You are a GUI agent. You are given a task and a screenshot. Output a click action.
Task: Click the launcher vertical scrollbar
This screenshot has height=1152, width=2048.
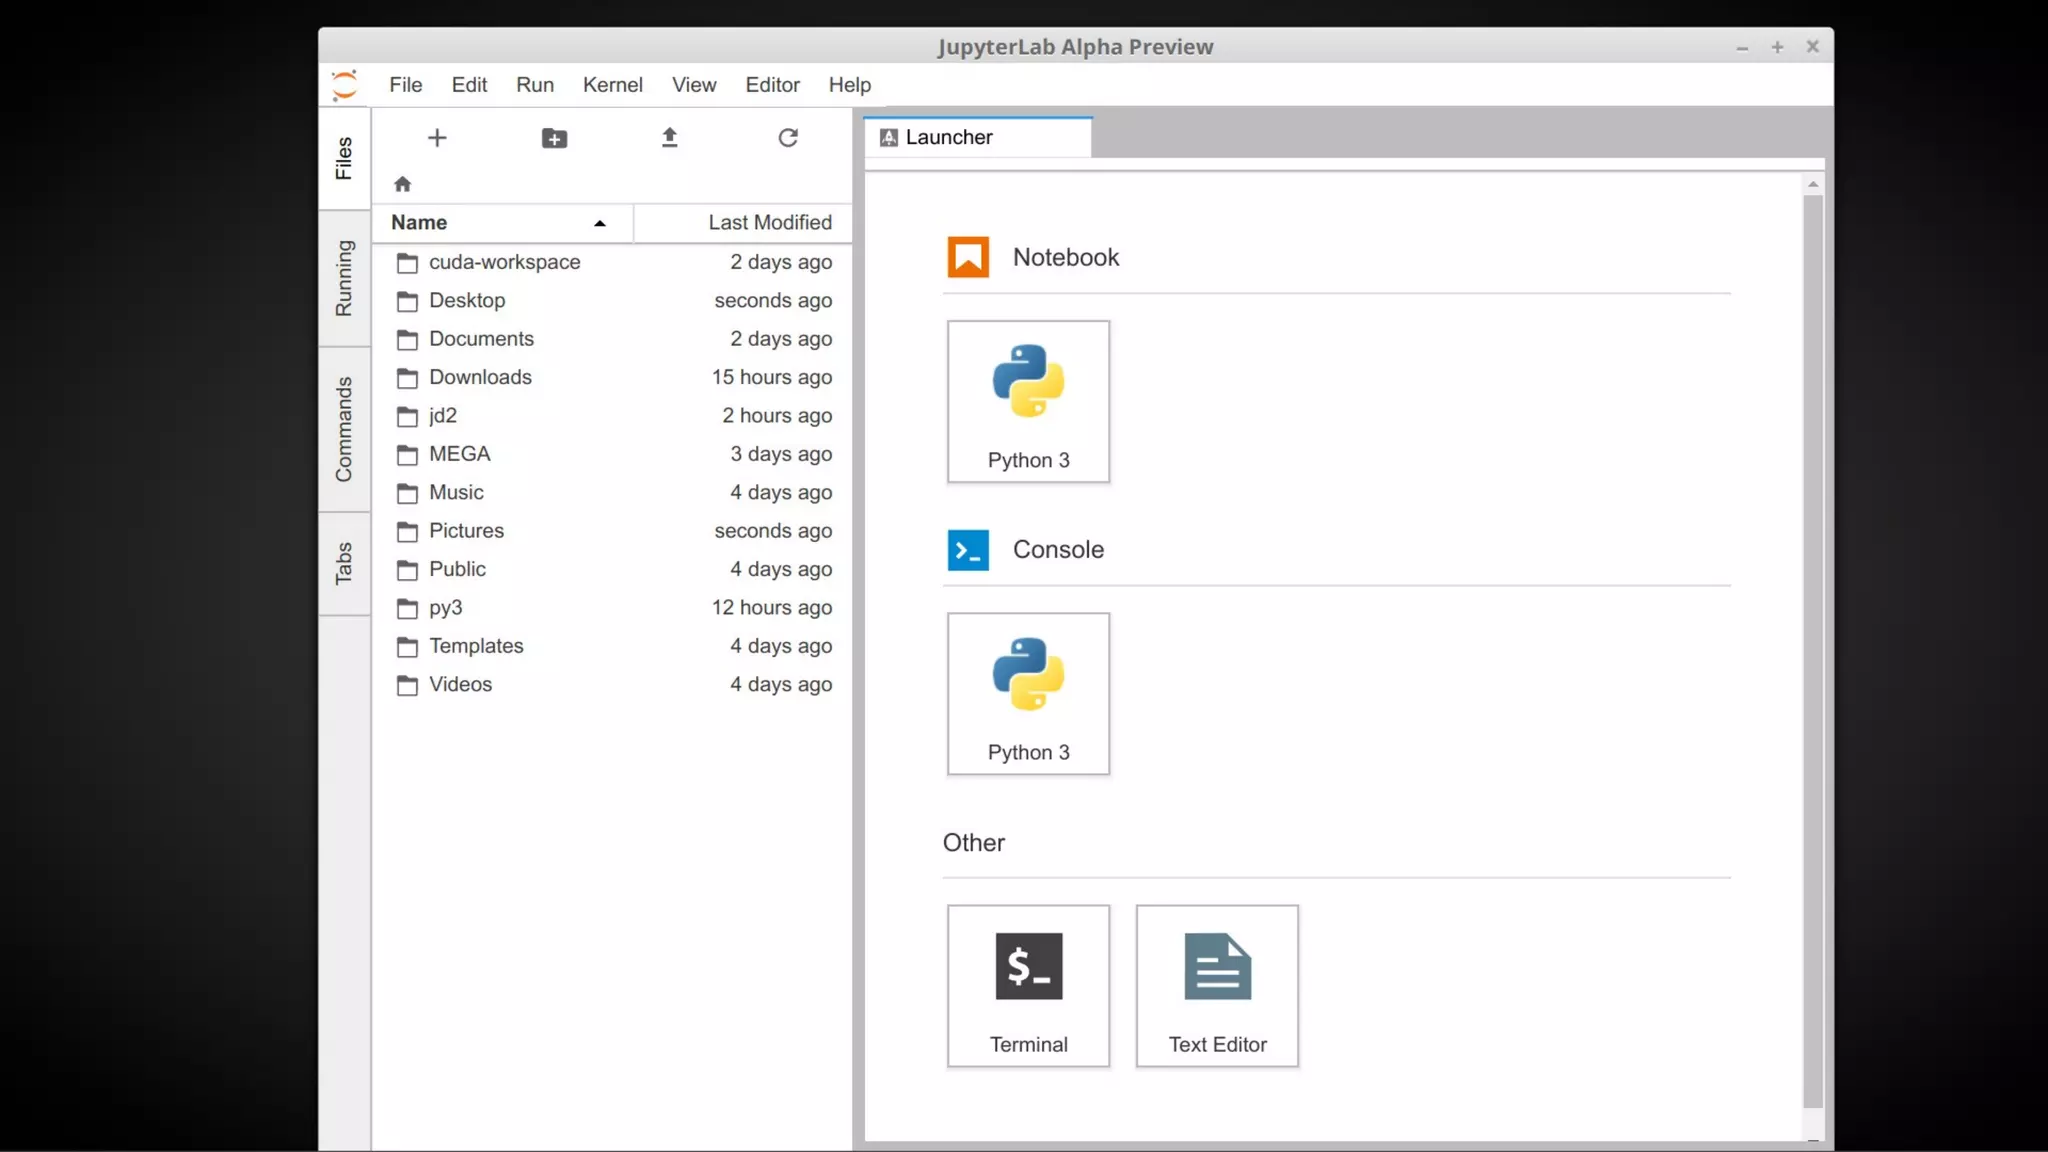pos(1813,651)
